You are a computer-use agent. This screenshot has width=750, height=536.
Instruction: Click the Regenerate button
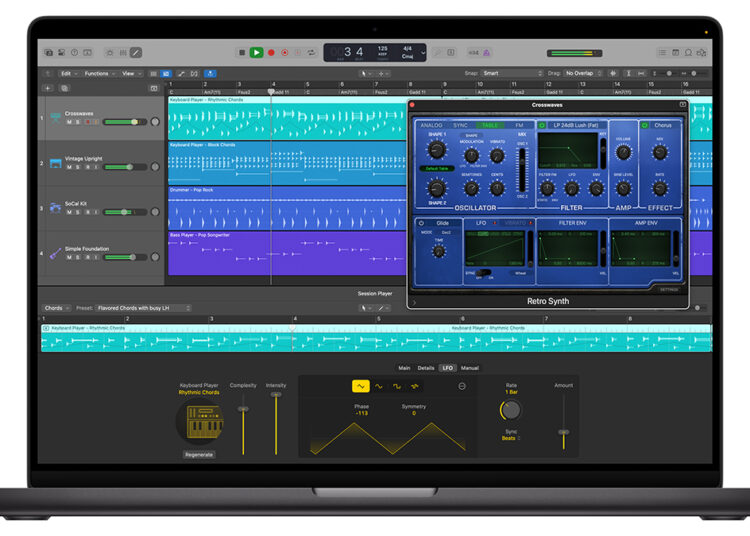199,454
